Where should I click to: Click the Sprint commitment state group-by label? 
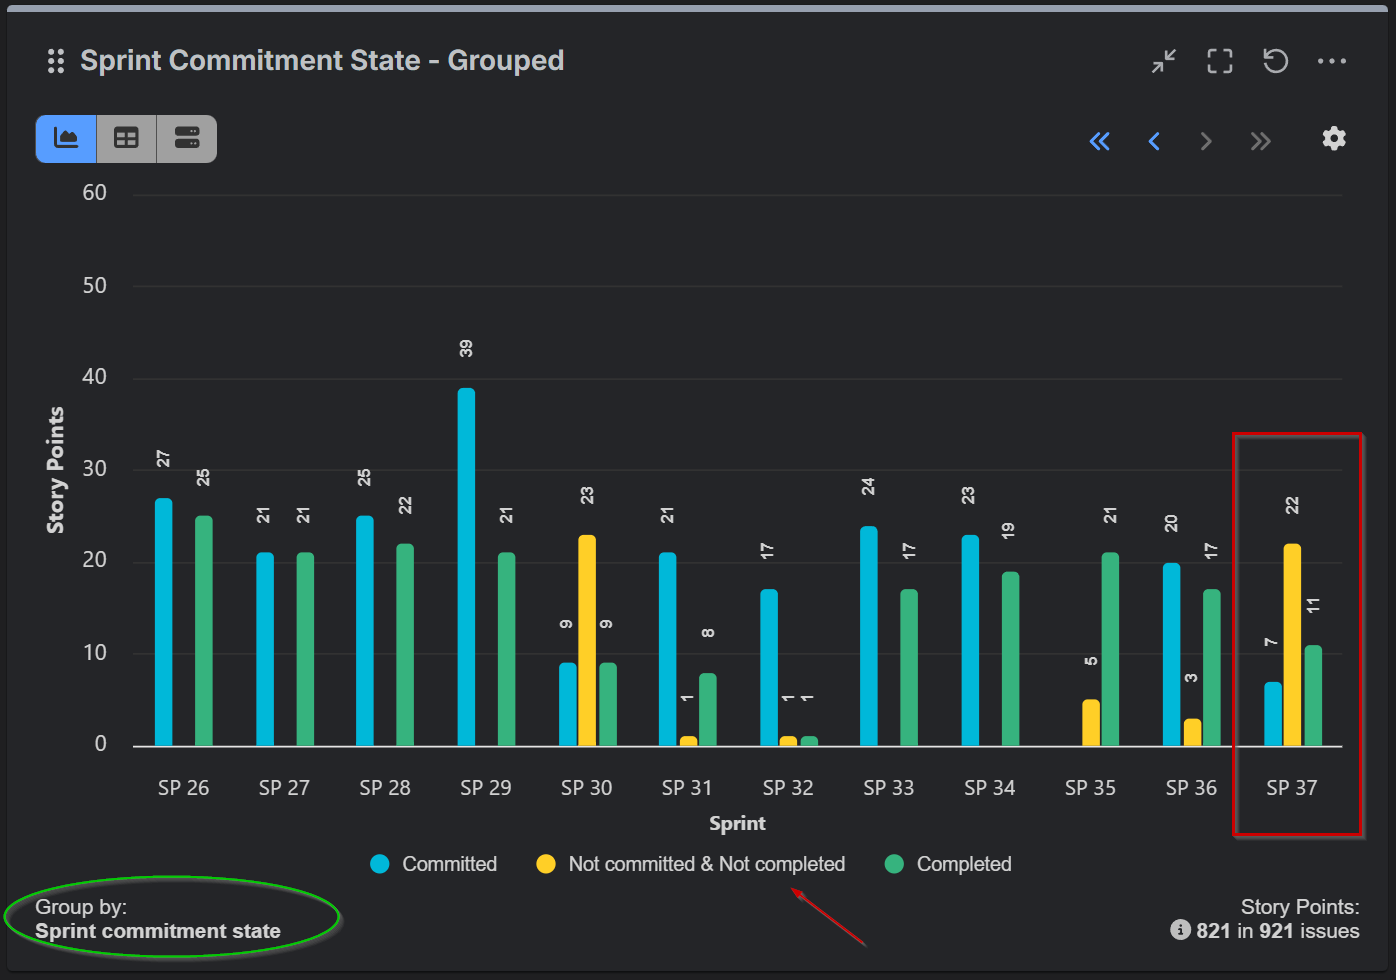point(158,931)
